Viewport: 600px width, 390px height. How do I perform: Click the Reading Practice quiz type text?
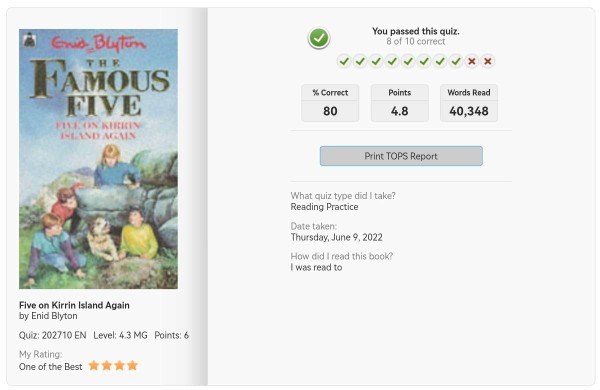(324, 207)
